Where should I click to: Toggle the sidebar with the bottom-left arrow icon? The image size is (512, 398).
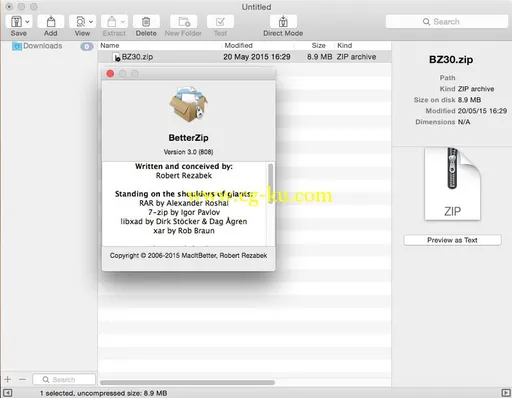8,393
